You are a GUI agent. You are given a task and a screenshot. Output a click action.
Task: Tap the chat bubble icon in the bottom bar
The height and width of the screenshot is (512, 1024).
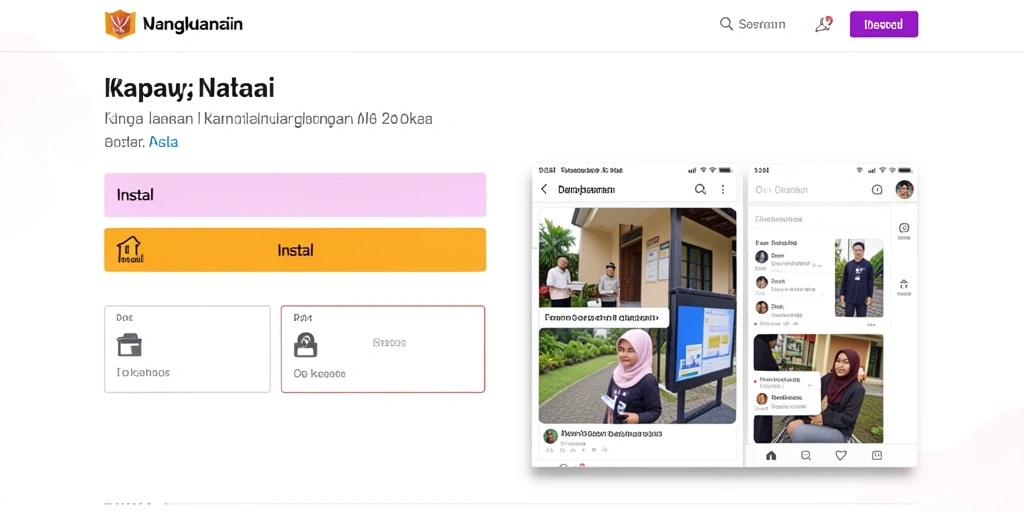(806, 455)
